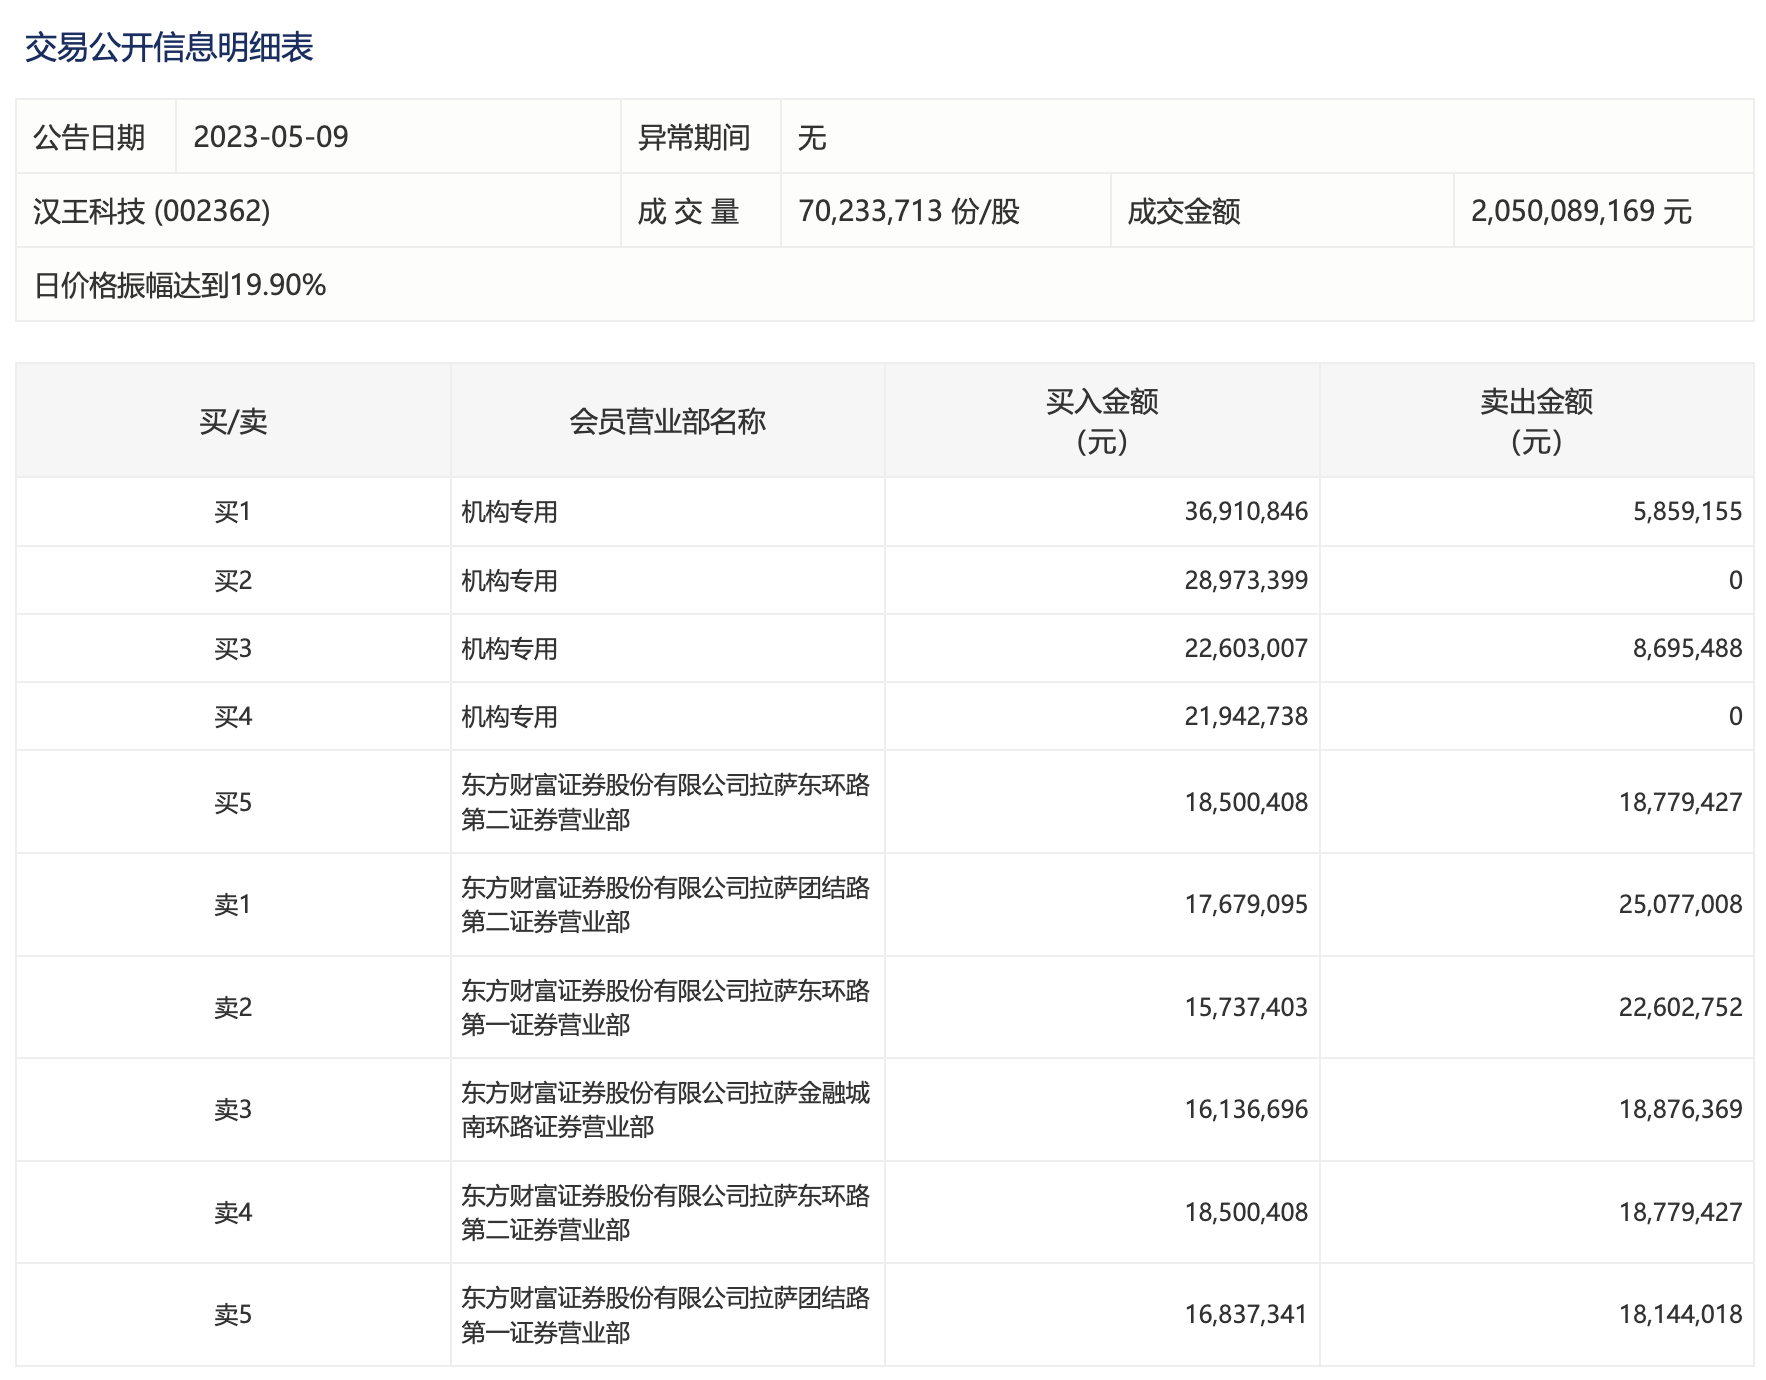
Task: Select buy amount 15,737,403
Action: tap(1246, 1007)
